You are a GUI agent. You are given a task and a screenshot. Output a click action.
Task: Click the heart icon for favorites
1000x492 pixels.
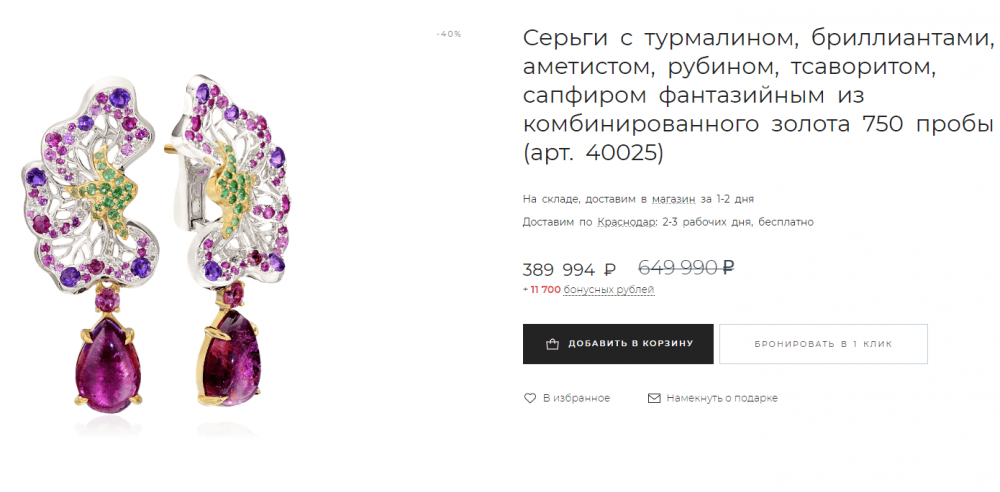[529, 398]
